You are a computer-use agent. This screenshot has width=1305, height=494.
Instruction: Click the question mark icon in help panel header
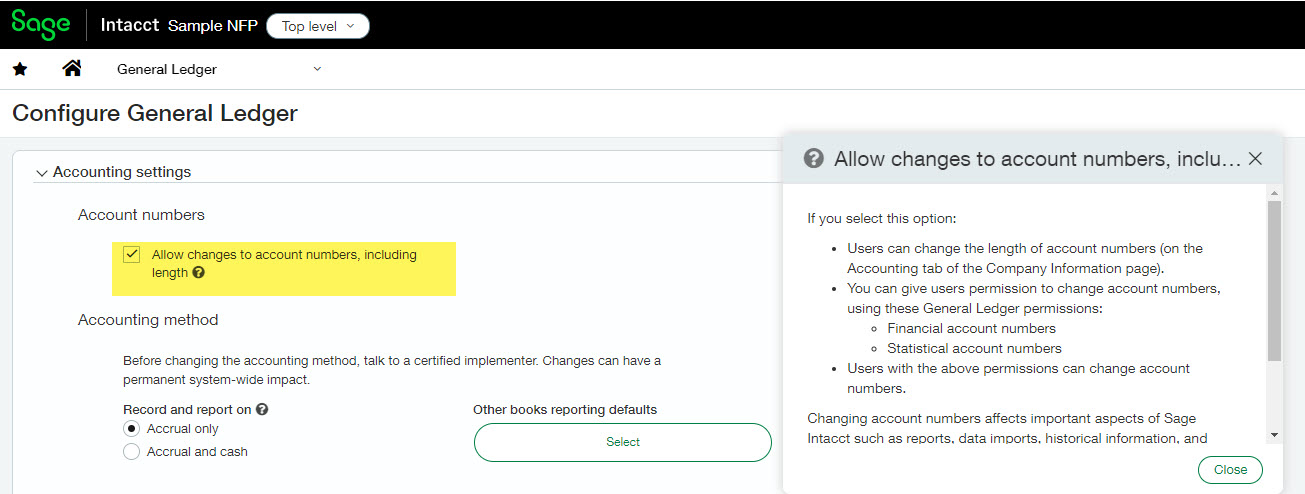click(x=814, y=158)
